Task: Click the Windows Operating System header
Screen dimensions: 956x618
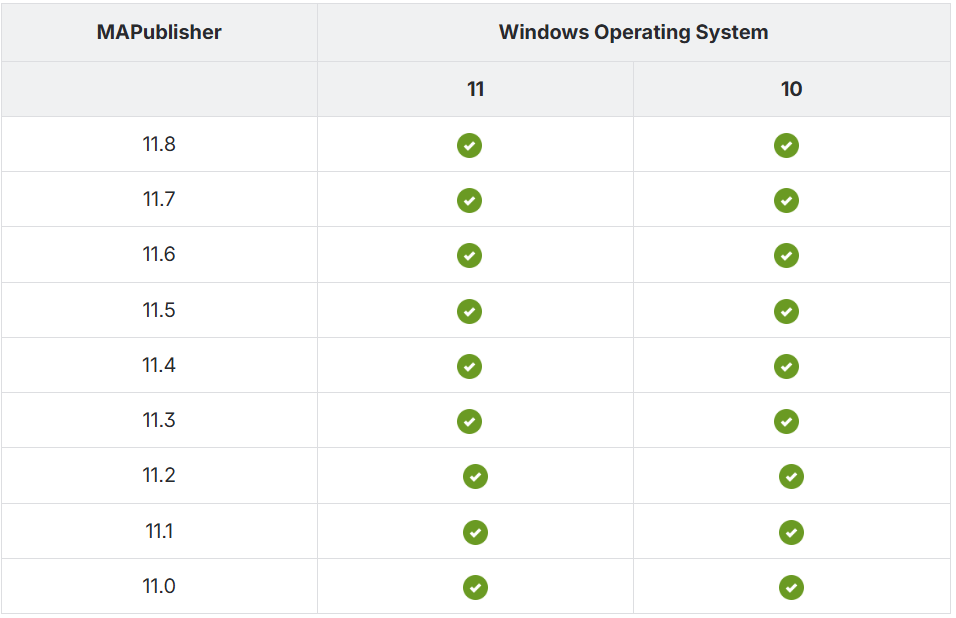Action: click(633, 32)
